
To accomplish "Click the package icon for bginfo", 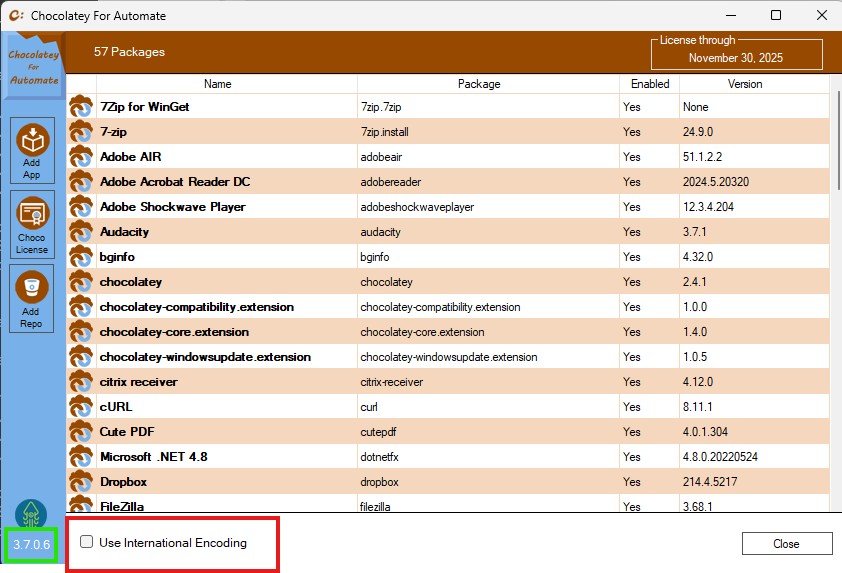I will pyautogui.click(x=81, y=257).
